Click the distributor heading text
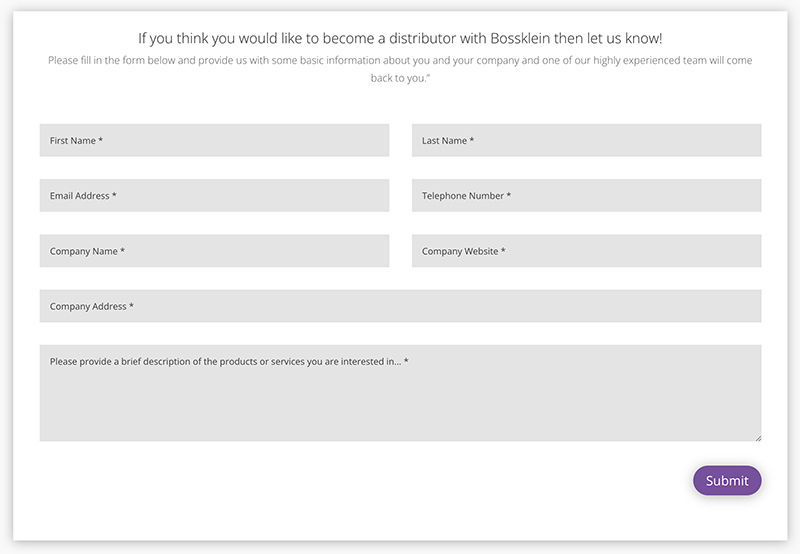This screenshot has height=554, width=800. [400, 38]
